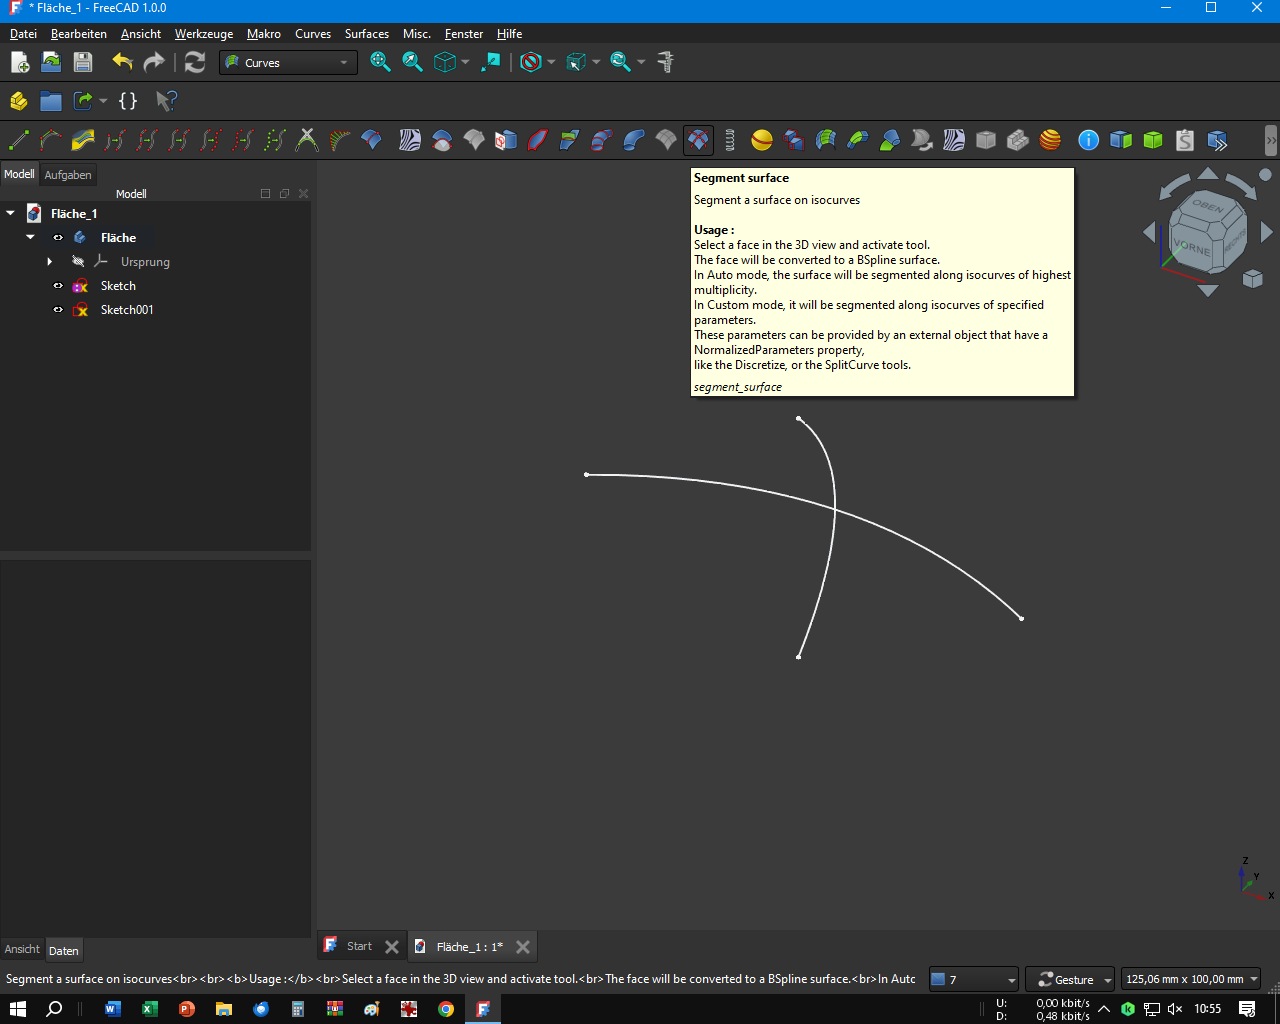This screenshot has height=1024, width=1280.
Task: Open the Bearbeiten menu
Action: (78, 33)
